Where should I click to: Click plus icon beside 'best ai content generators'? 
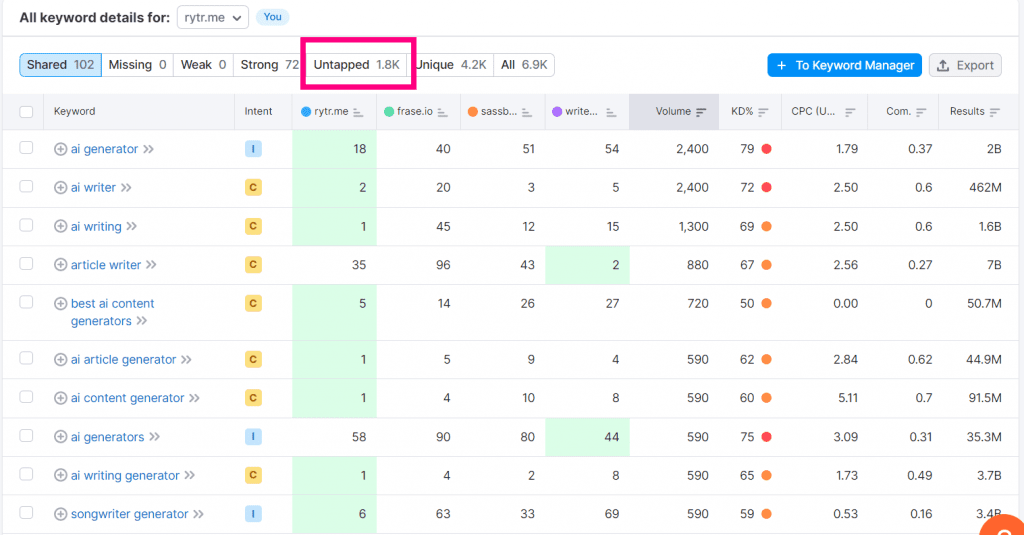pyautogui.click(x=60, y=303)
